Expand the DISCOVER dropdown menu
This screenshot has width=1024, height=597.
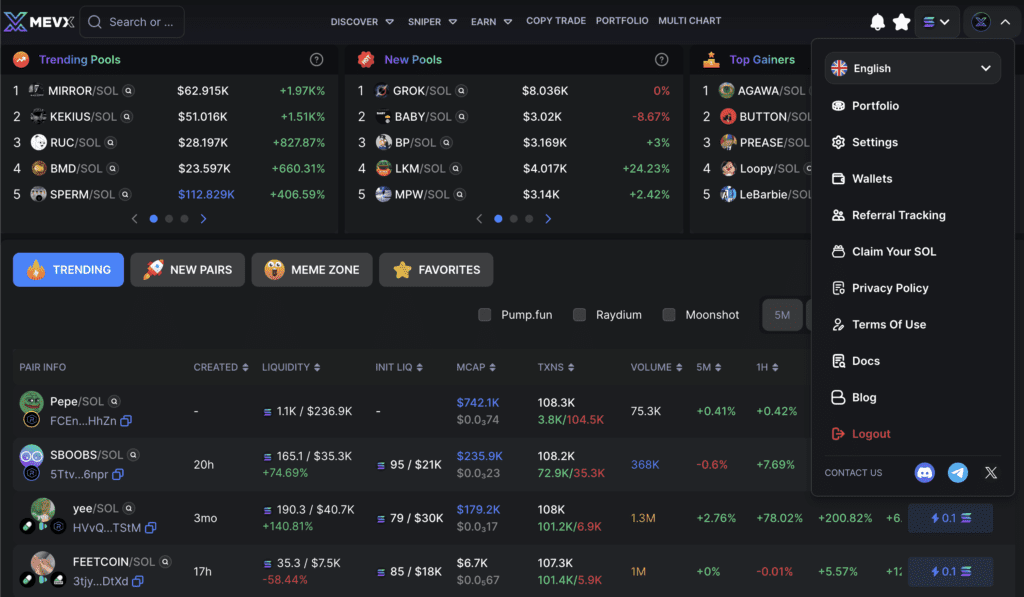362,22
